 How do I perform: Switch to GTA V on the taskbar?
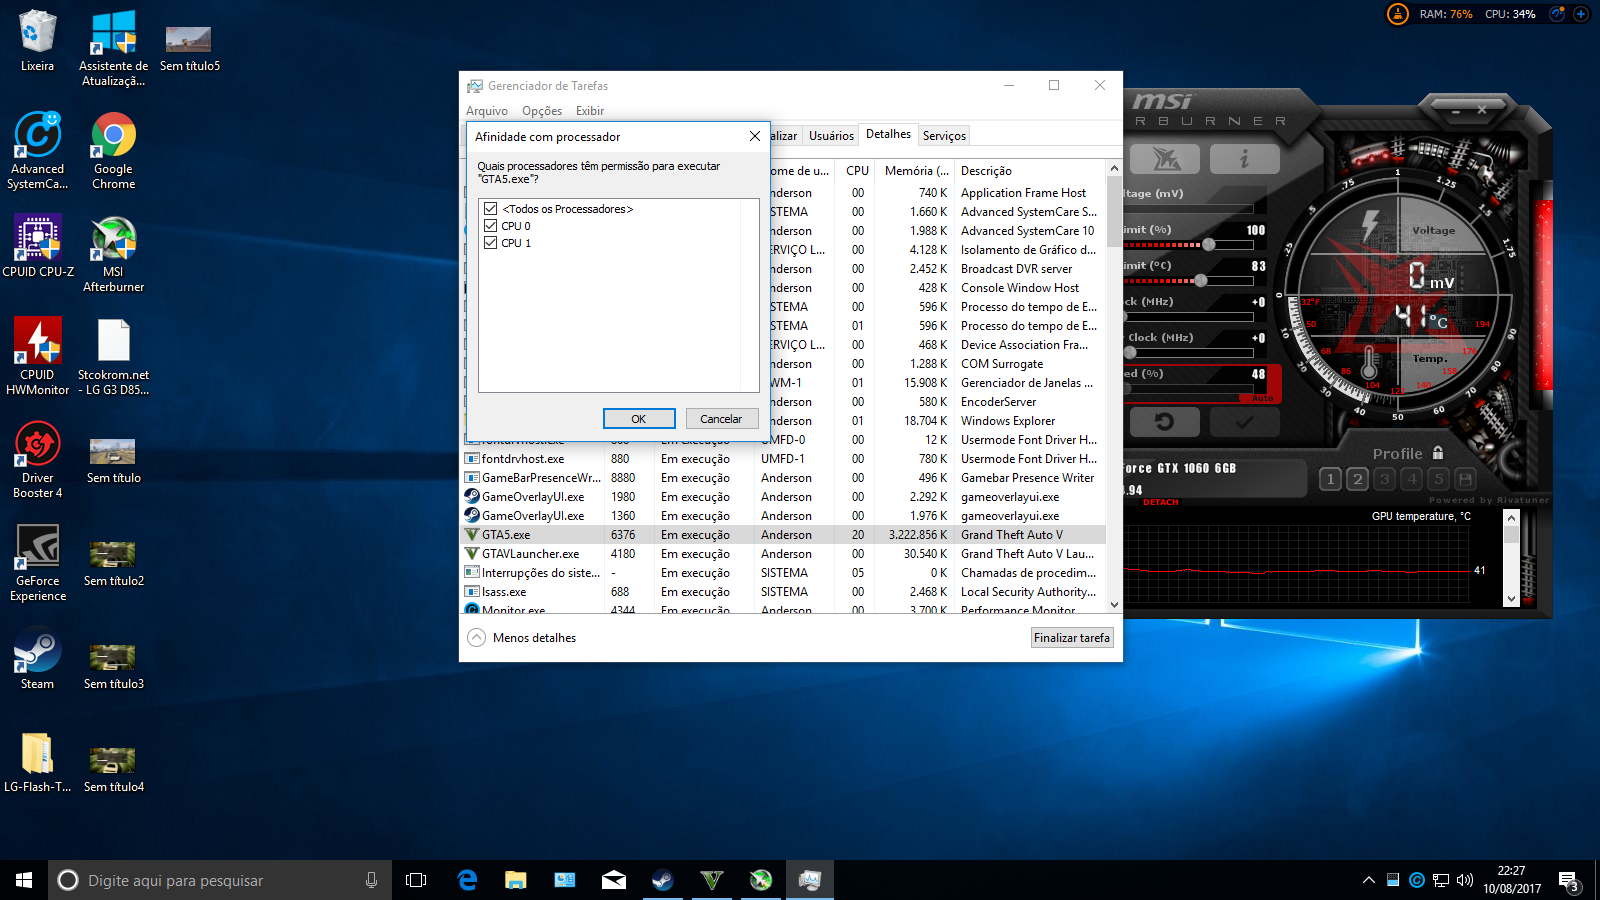[712, 880]
